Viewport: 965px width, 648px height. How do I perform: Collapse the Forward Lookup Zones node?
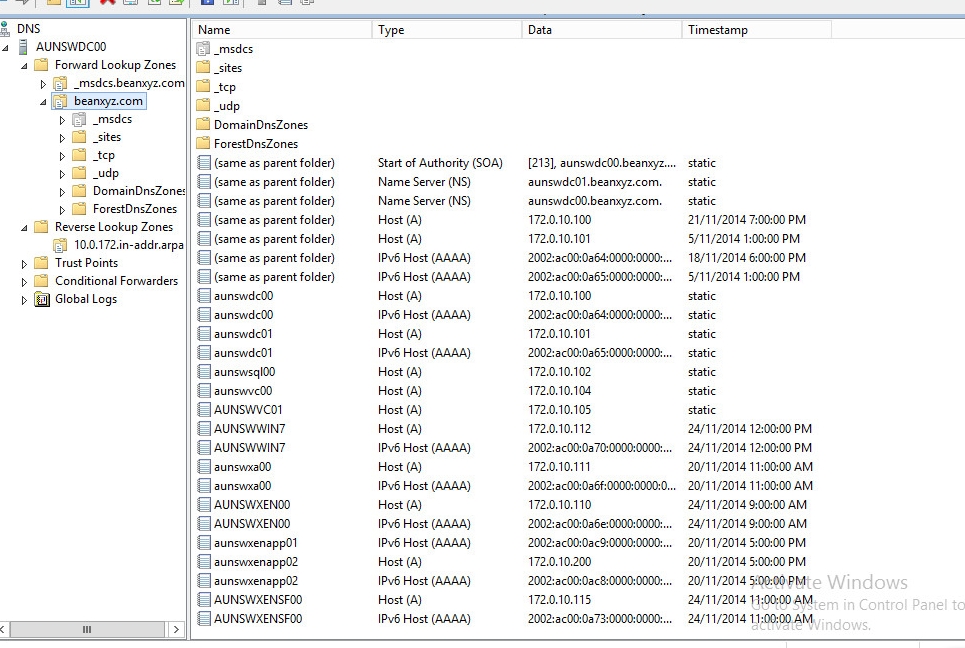[24, 66]
